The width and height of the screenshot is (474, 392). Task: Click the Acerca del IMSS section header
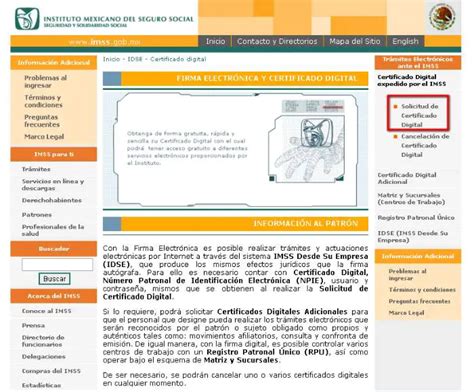tap(54, 296)
